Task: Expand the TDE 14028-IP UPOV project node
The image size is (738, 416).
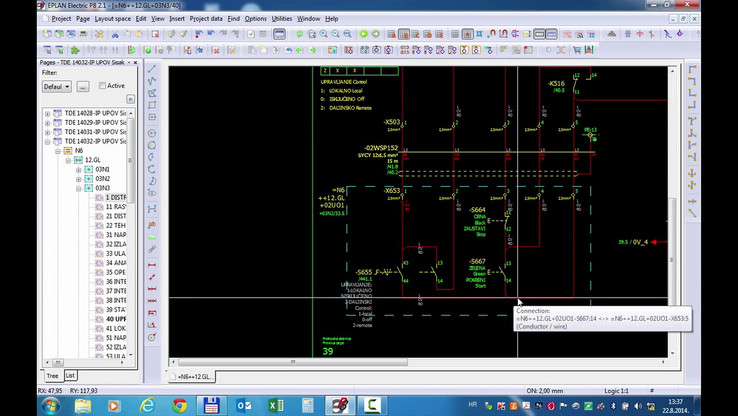Action: (x=48, y=114)
